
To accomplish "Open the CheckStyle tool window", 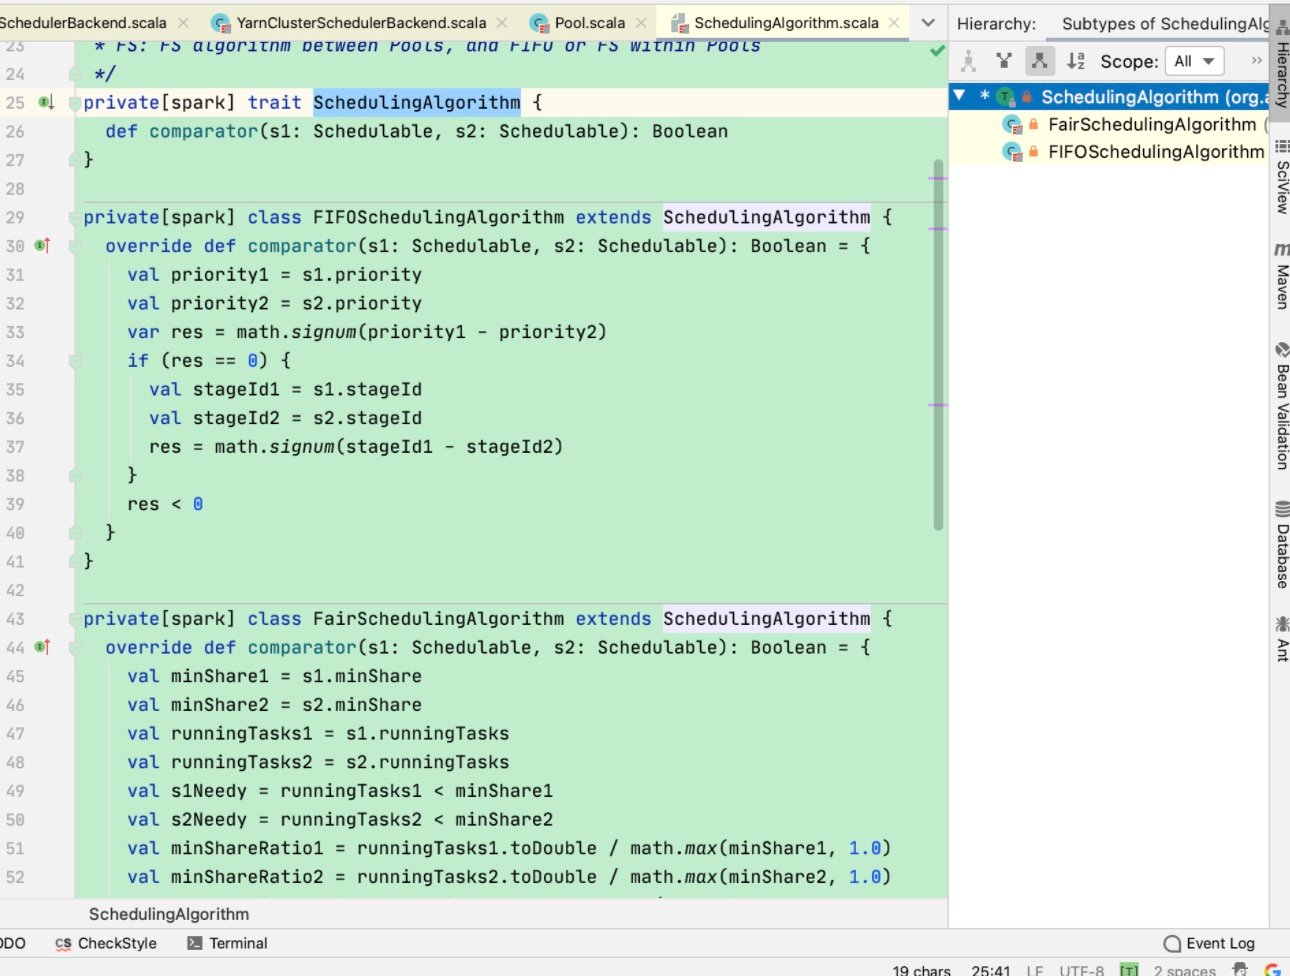I will pyautogui.click(x=106, y=943).
